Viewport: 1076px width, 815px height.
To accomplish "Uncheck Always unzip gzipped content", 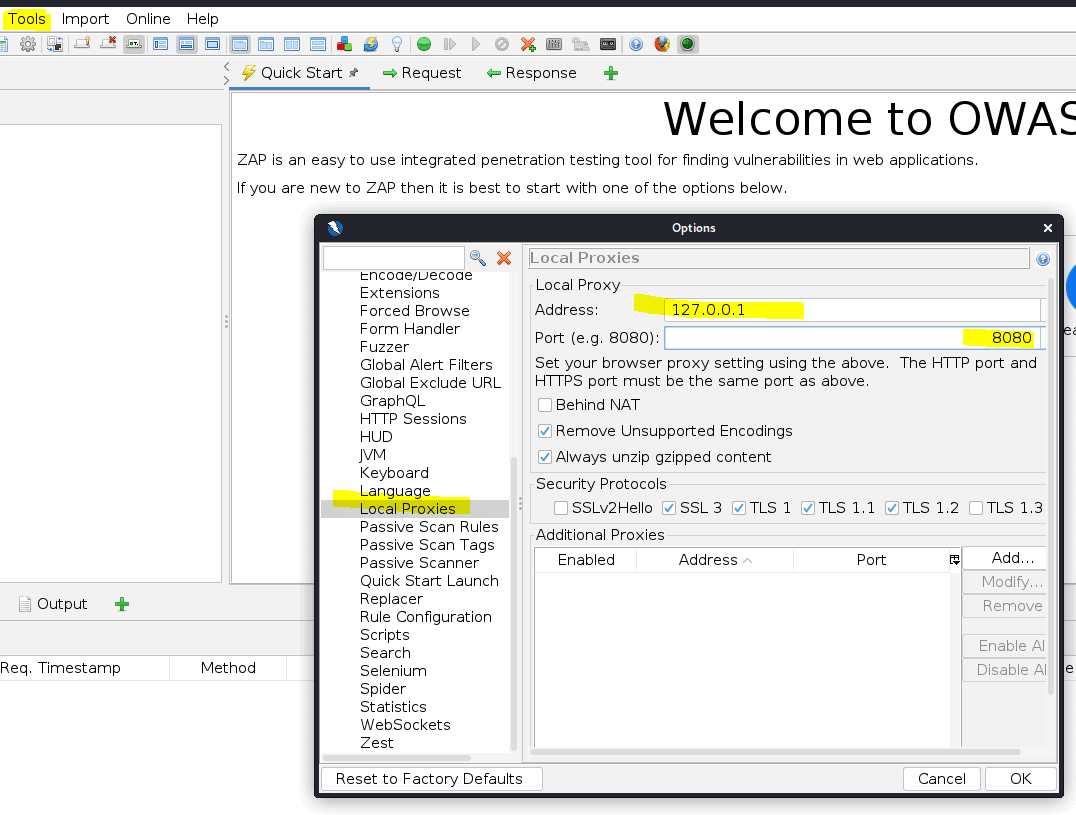I will pos(545,458).
